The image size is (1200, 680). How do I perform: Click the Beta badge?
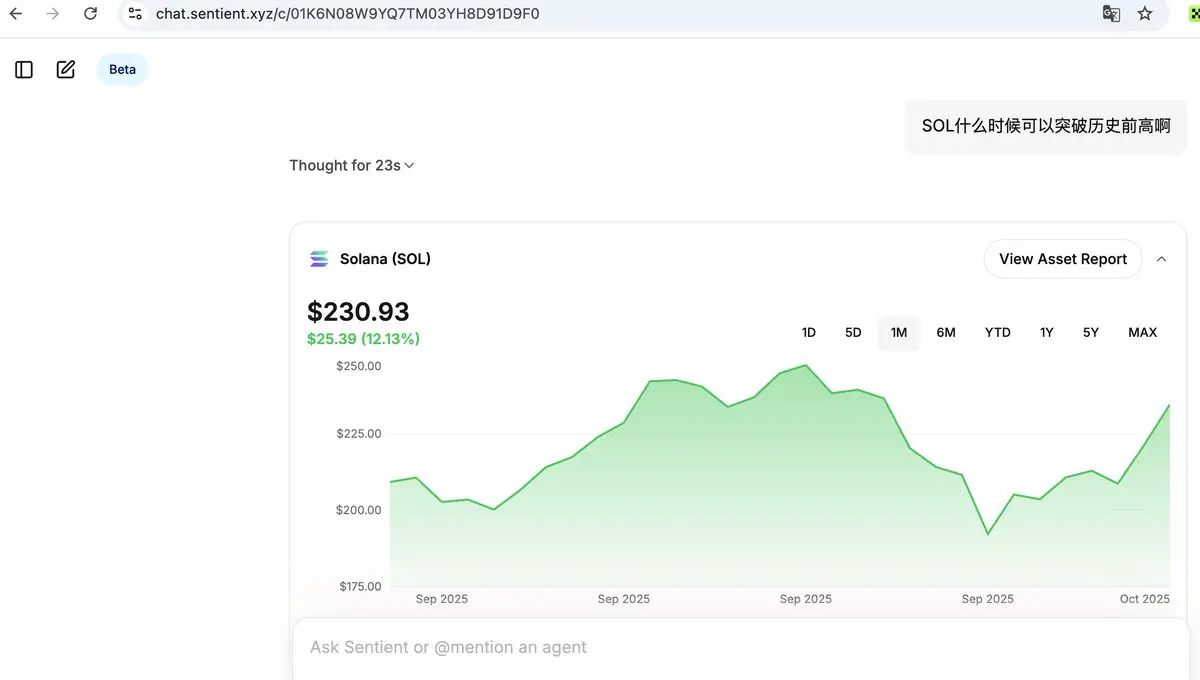click(x=123, y=69)
